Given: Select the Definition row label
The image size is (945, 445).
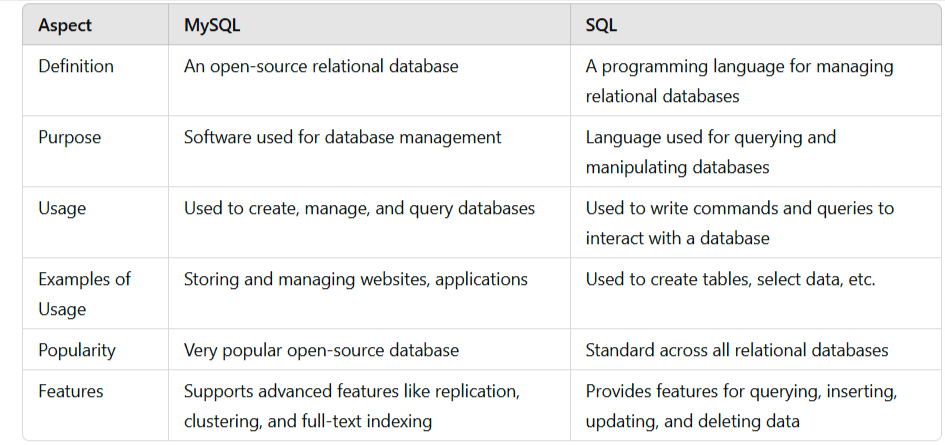Looking at the screenshot, I should coord(76,66).
